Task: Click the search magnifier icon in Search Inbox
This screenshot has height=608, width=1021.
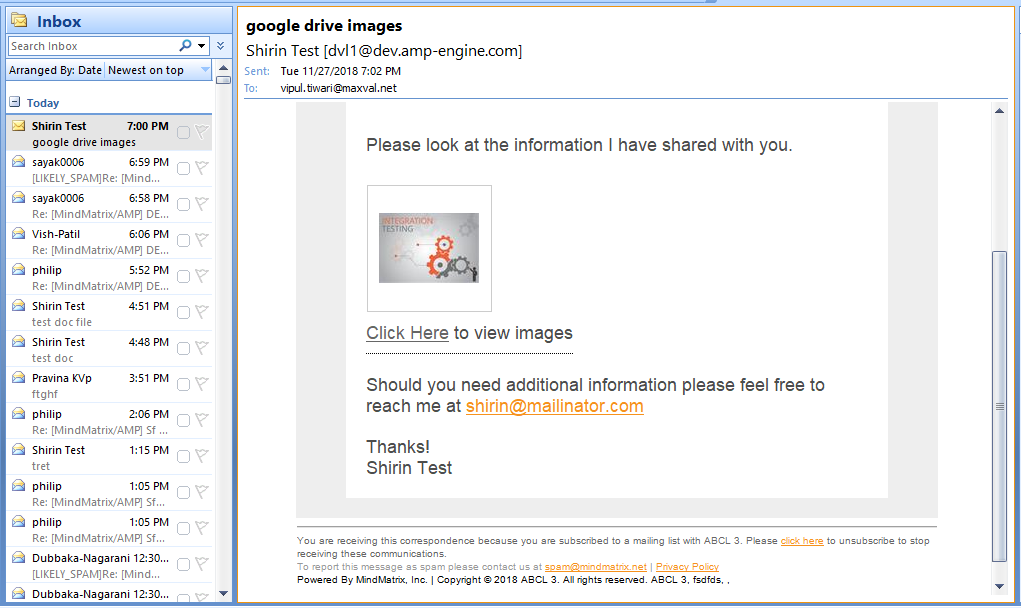Action: [185, 46]
